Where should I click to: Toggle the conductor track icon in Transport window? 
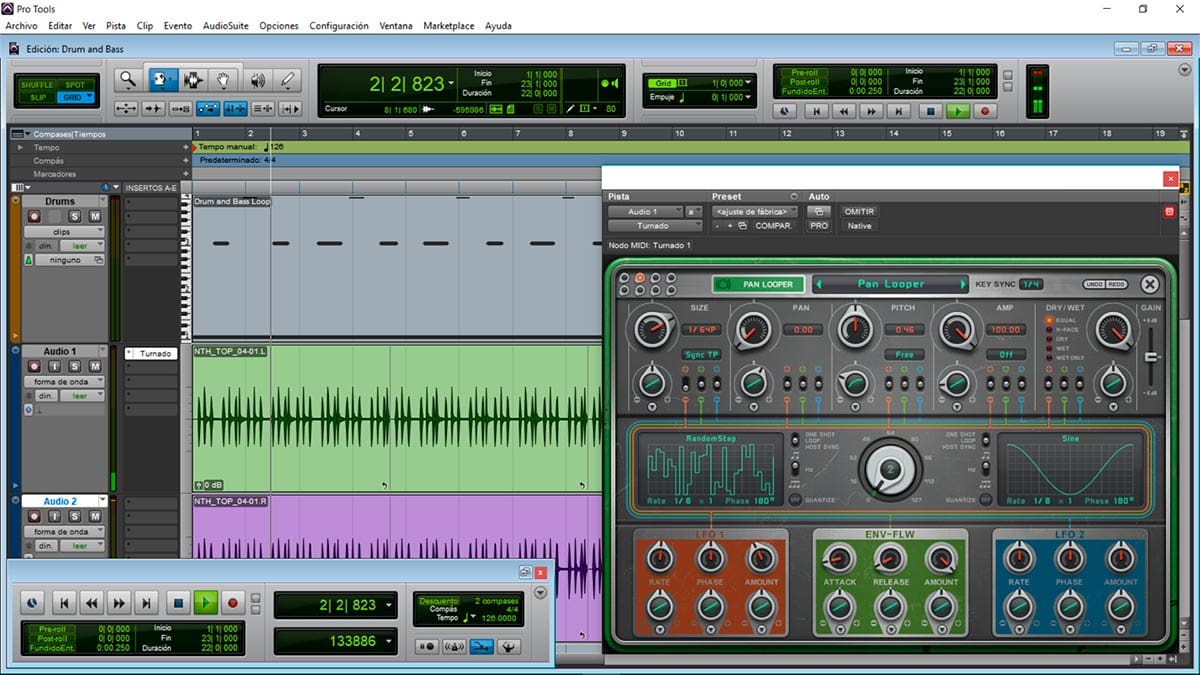click(x=509, y=647)
